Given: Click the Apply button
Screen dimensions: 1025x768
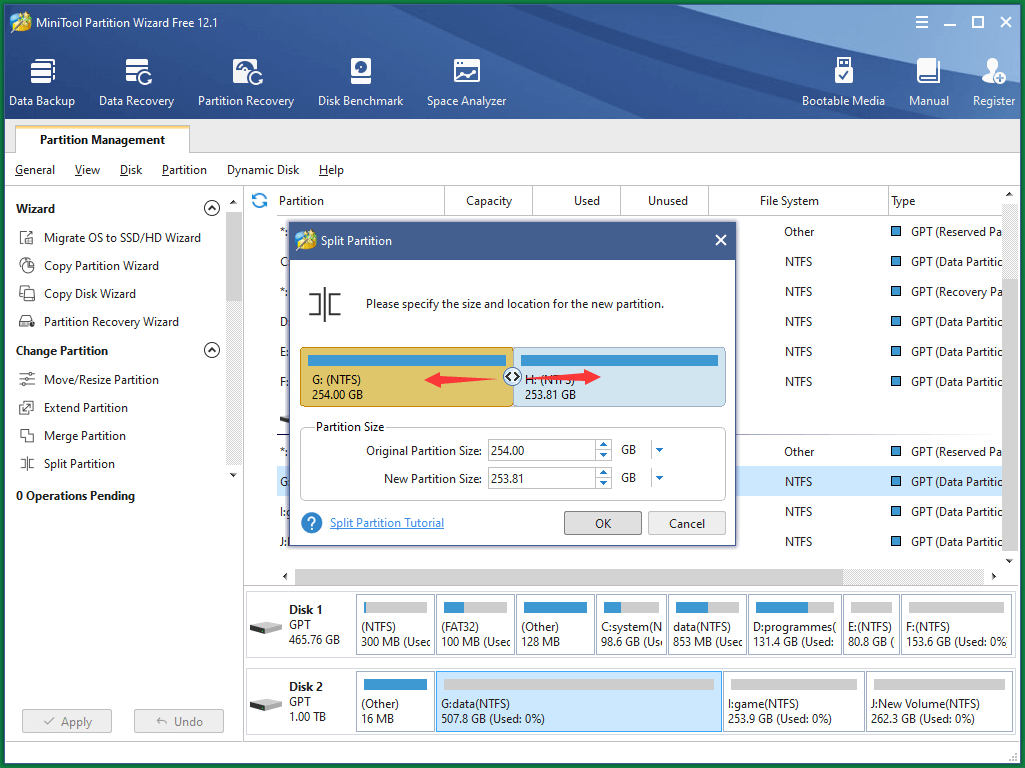Looking at the screenshot, I should point(67,722).
